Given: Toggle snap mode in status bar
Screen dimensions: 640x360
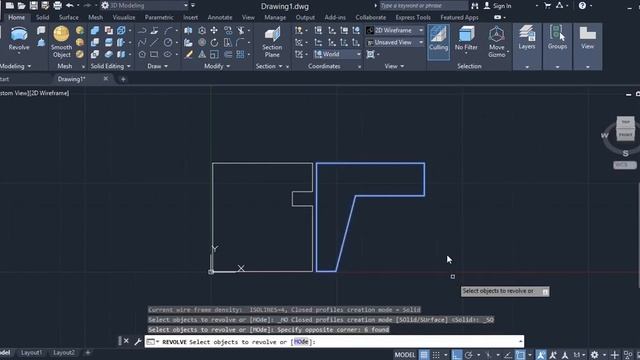Looking at the screenshot, I should click(x=436, y=355).
